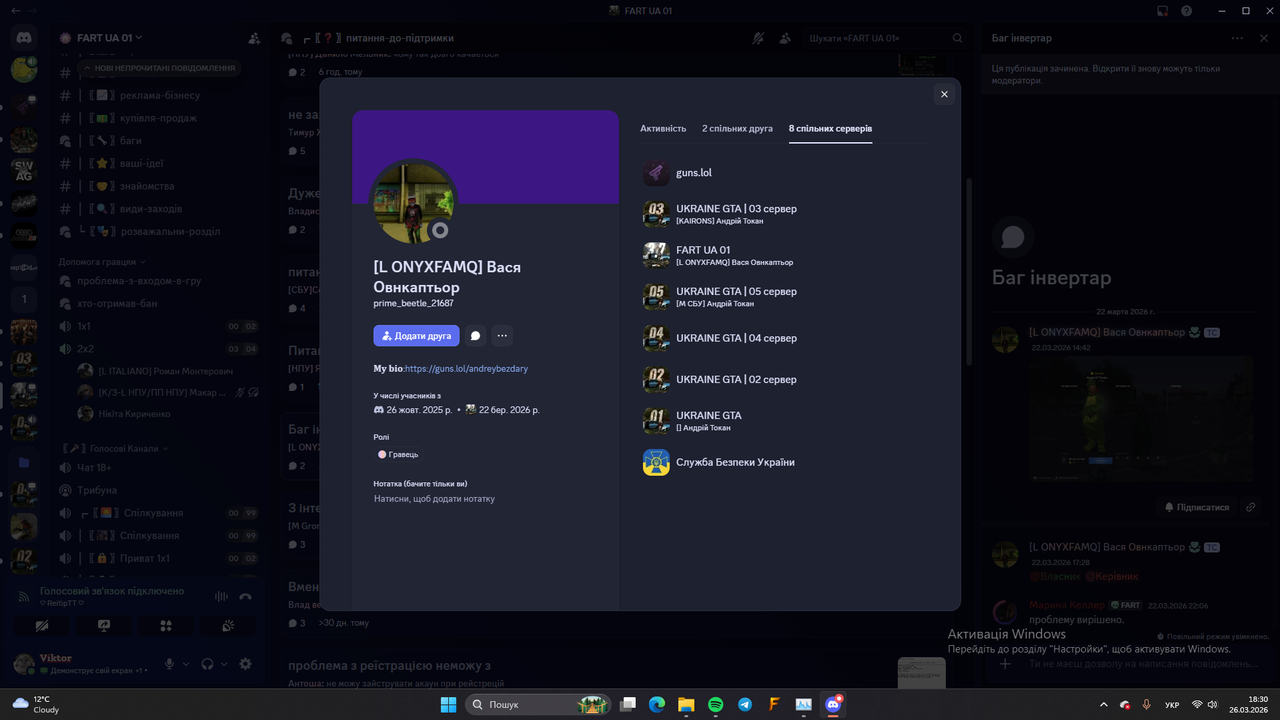Image resolution: width=1280 pixels, height=720 pixels.
Task: Join the Чат 18+ voice channel
Action: tap(161, 468)
